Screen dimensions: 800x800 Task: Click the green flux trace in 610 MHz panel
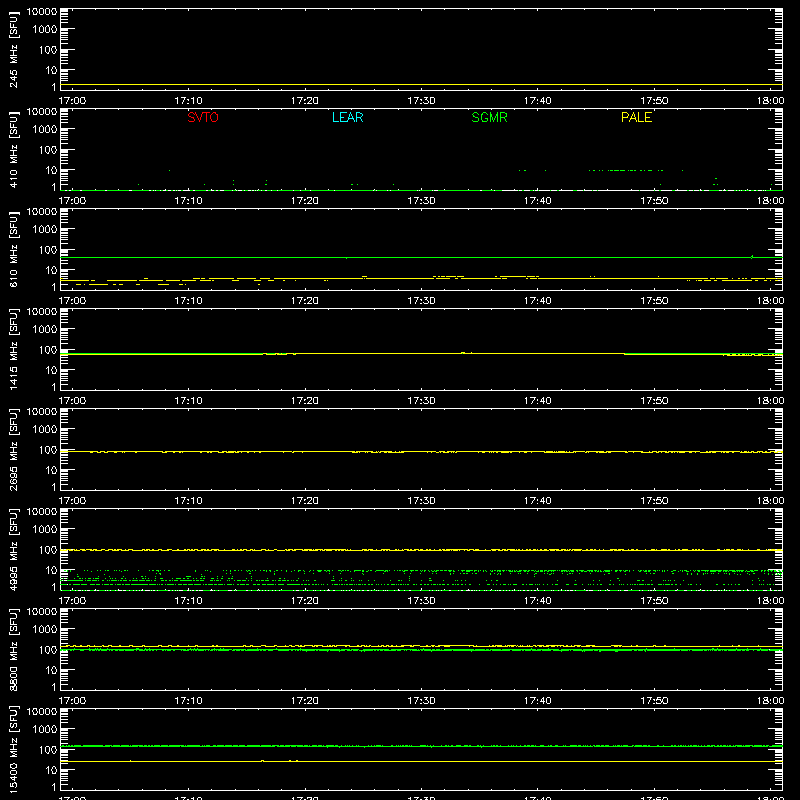click(421, 257)
